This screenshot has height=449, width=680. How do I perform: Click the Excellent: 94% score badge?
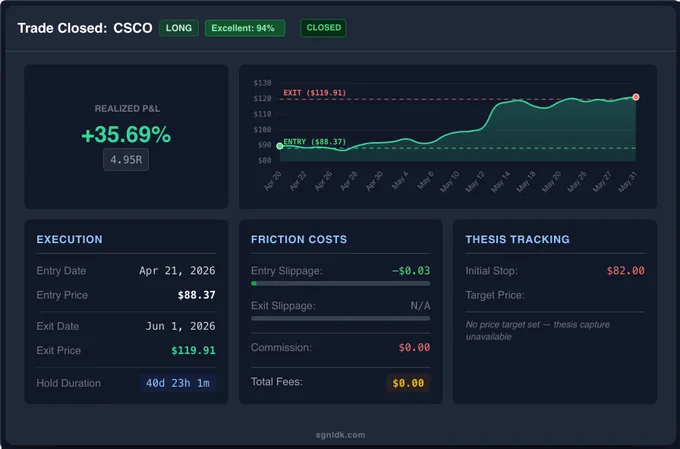coord(245,28)
